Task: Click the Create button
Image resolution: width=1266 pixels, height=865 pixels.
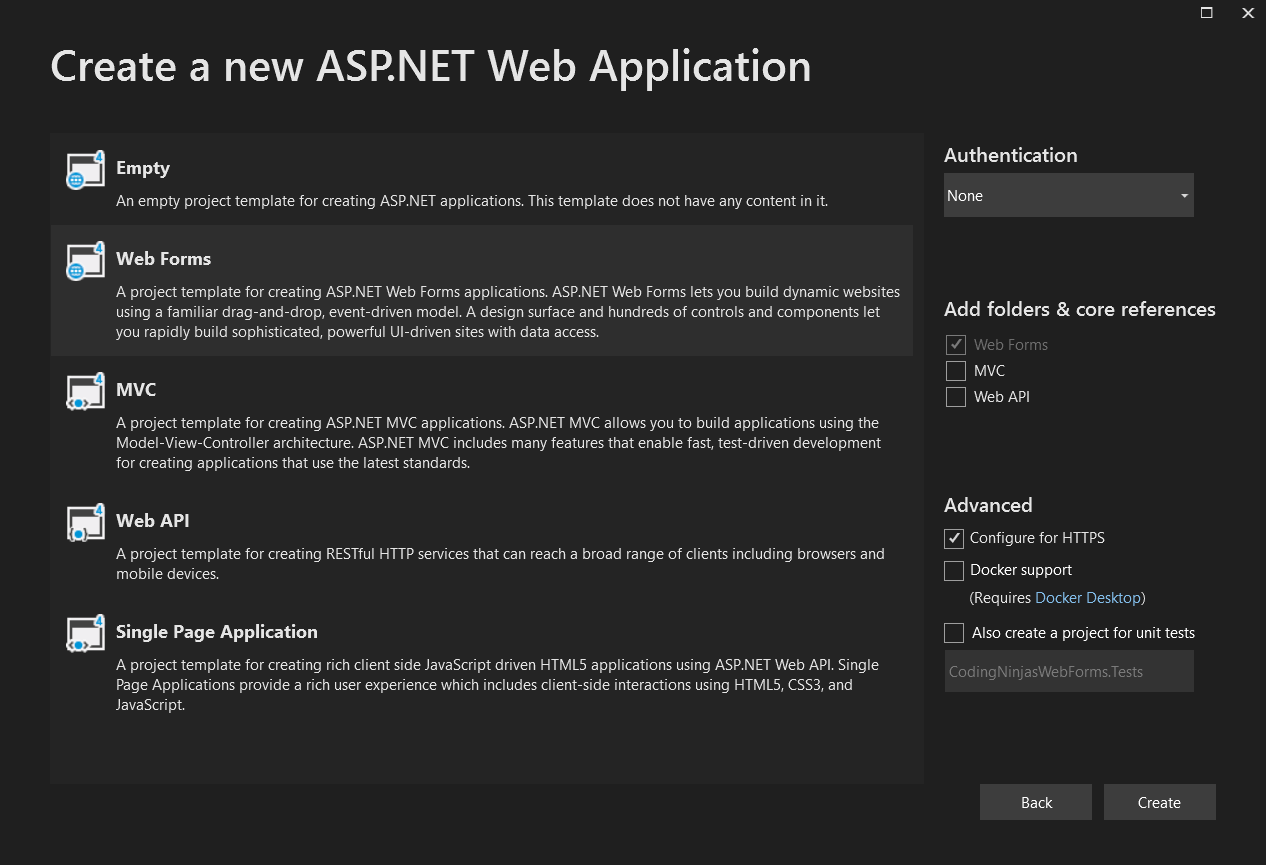Action: 1159,802
